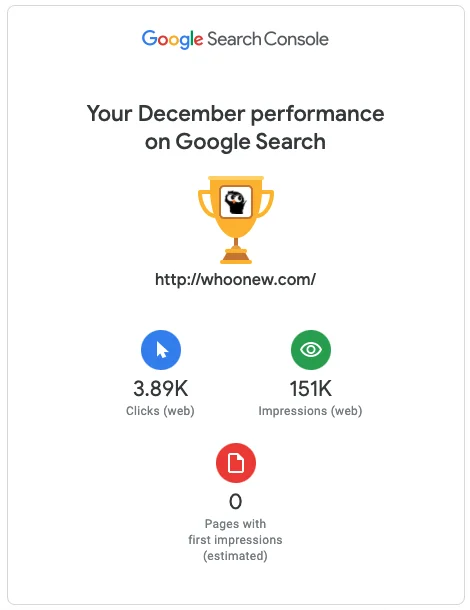Click the 0 pages count value
Image resolution: width=470 pixels, height=610 pixels.
click(235, 501)
